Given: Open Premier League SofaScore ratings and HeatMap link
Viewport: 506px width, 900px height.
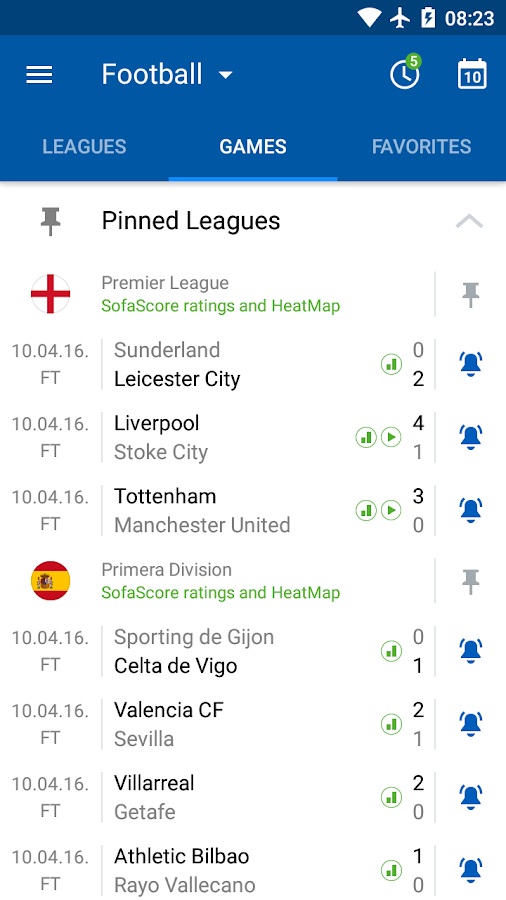Looking at the screenshot, I should click(221, 306).
